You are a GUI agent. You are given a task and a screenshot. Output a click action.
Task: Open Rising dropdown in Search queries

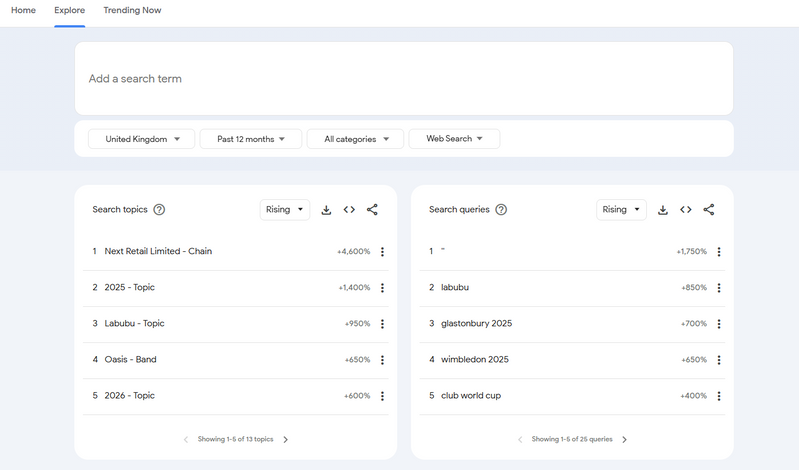621,210
